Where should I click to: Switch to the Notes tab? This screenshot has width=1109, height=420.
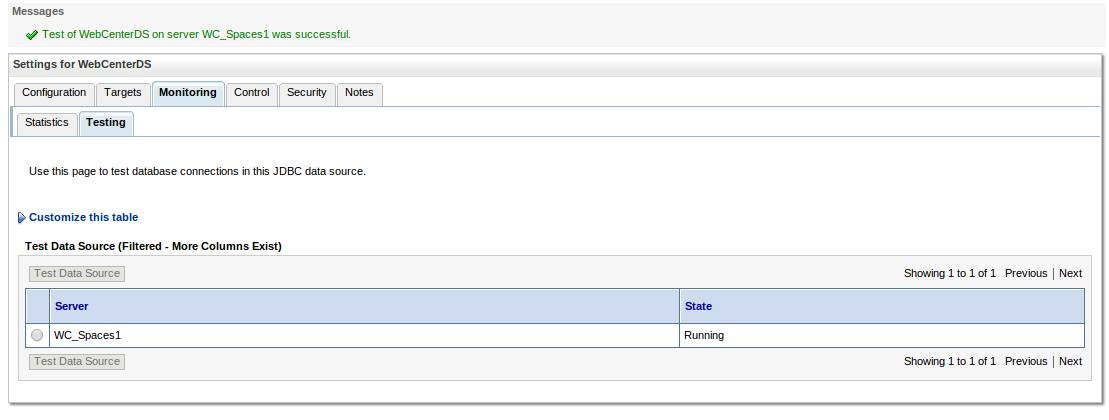[x=359, y=93]
